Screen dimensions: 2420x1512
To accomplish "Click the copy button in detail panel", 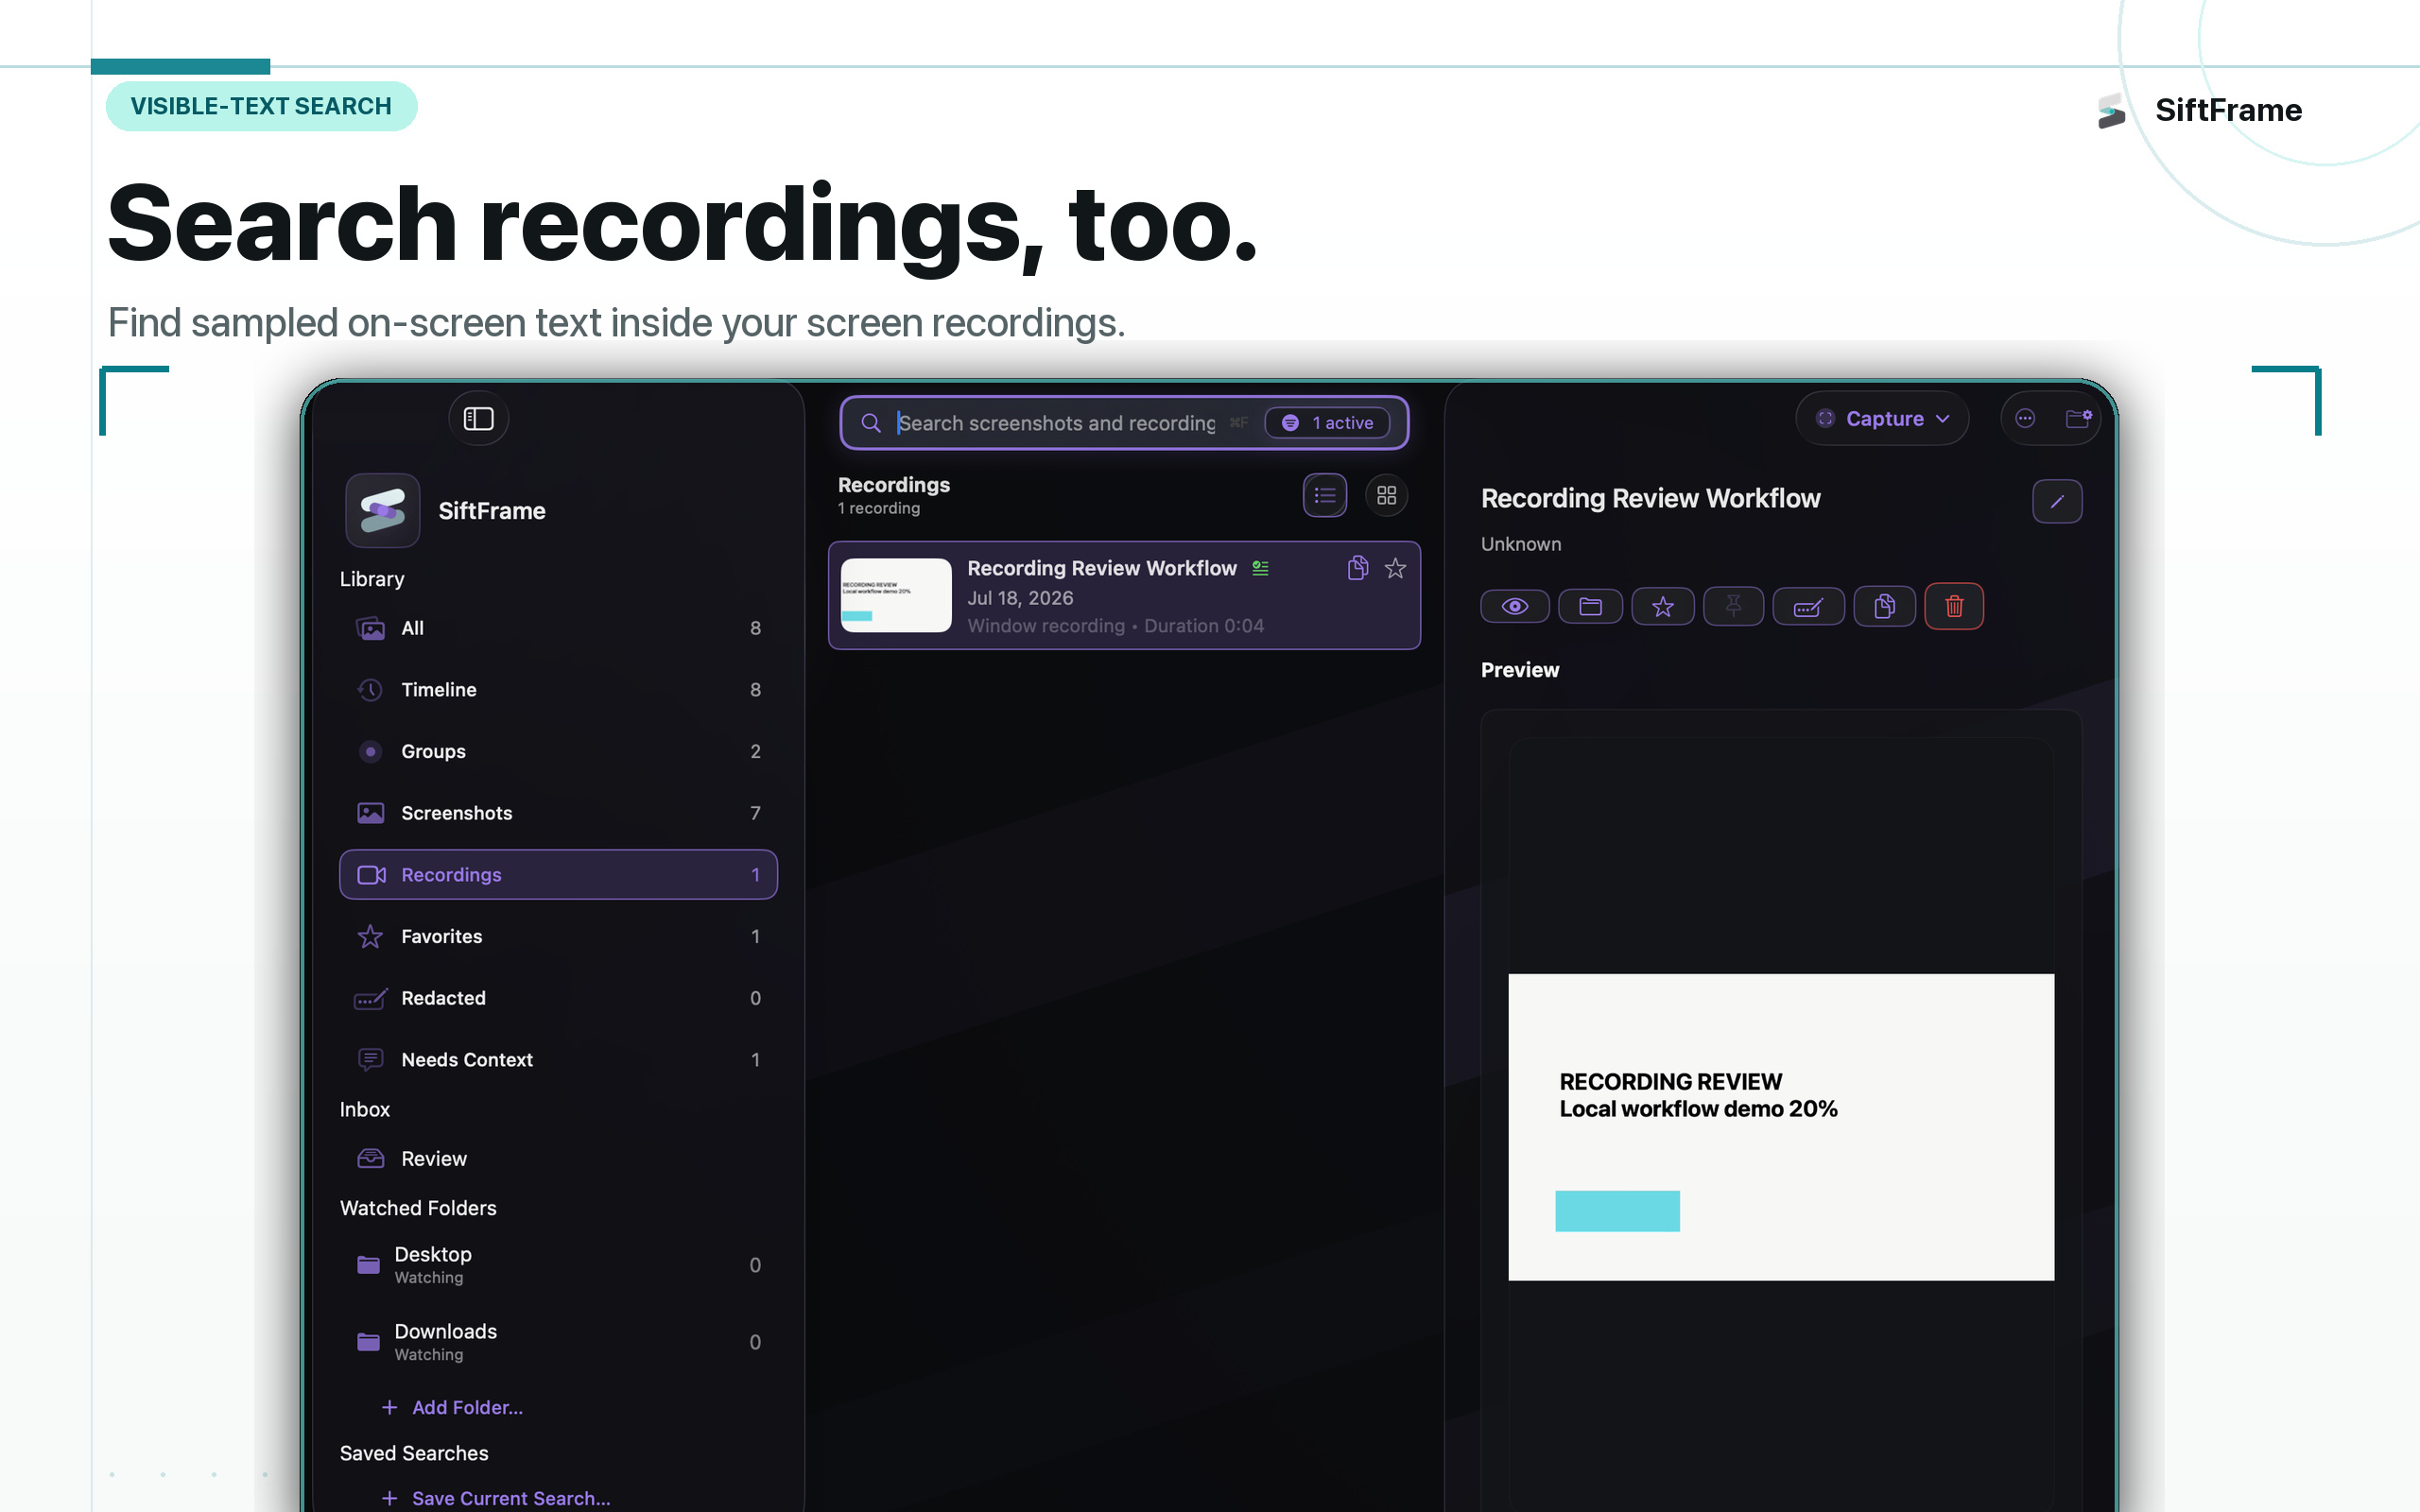I will pyautogui.click(x=1884, y=606).
